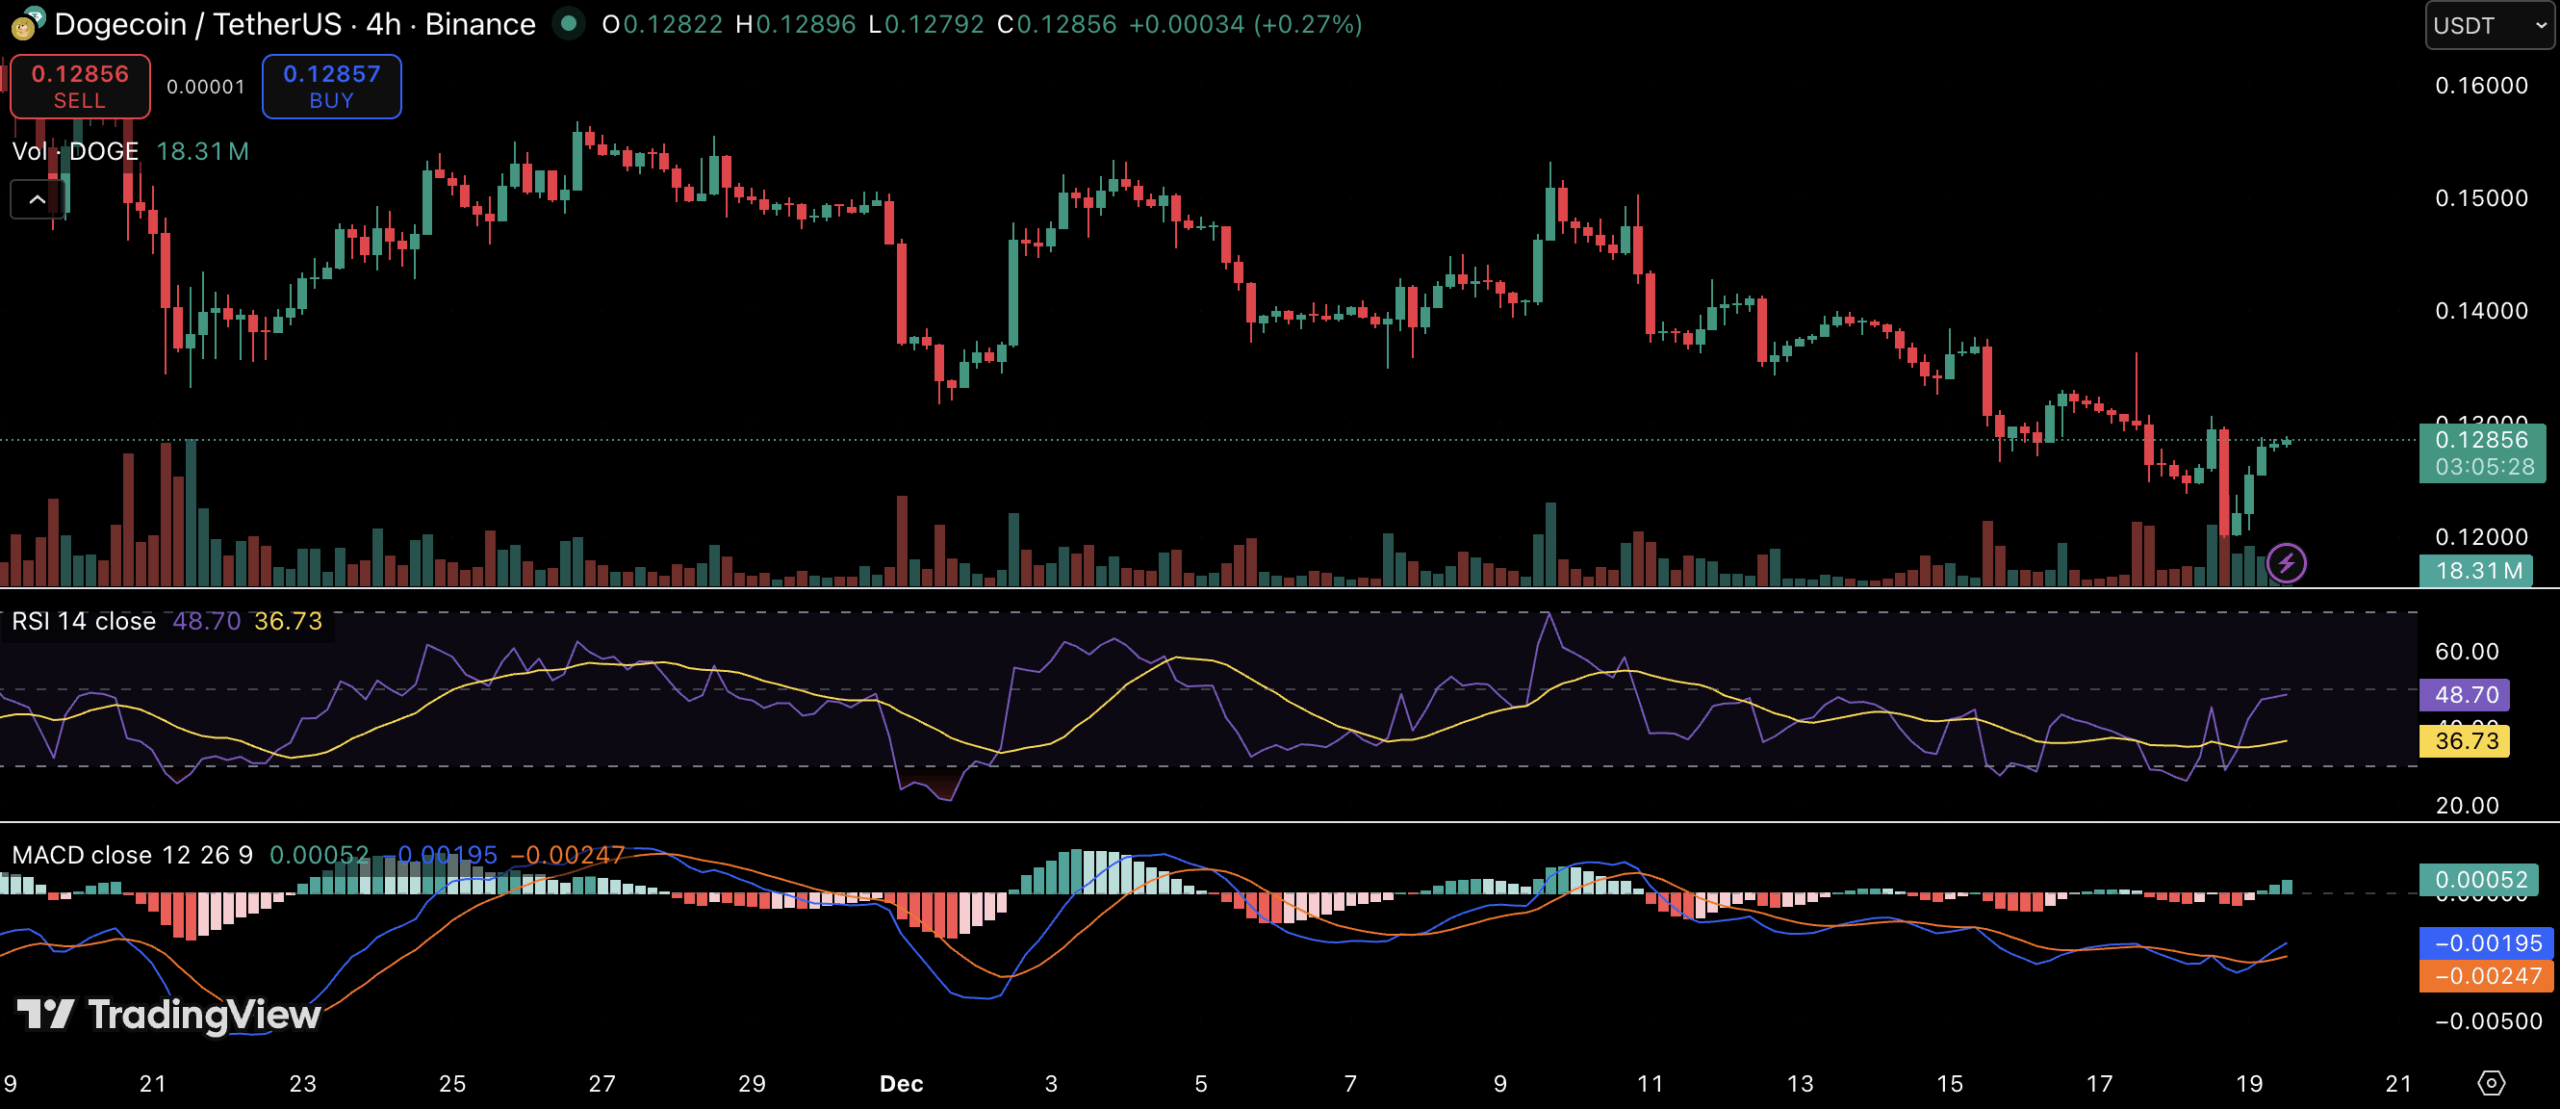
Task: Open the USDT currency dropdown
Action: pos(2488,25)
